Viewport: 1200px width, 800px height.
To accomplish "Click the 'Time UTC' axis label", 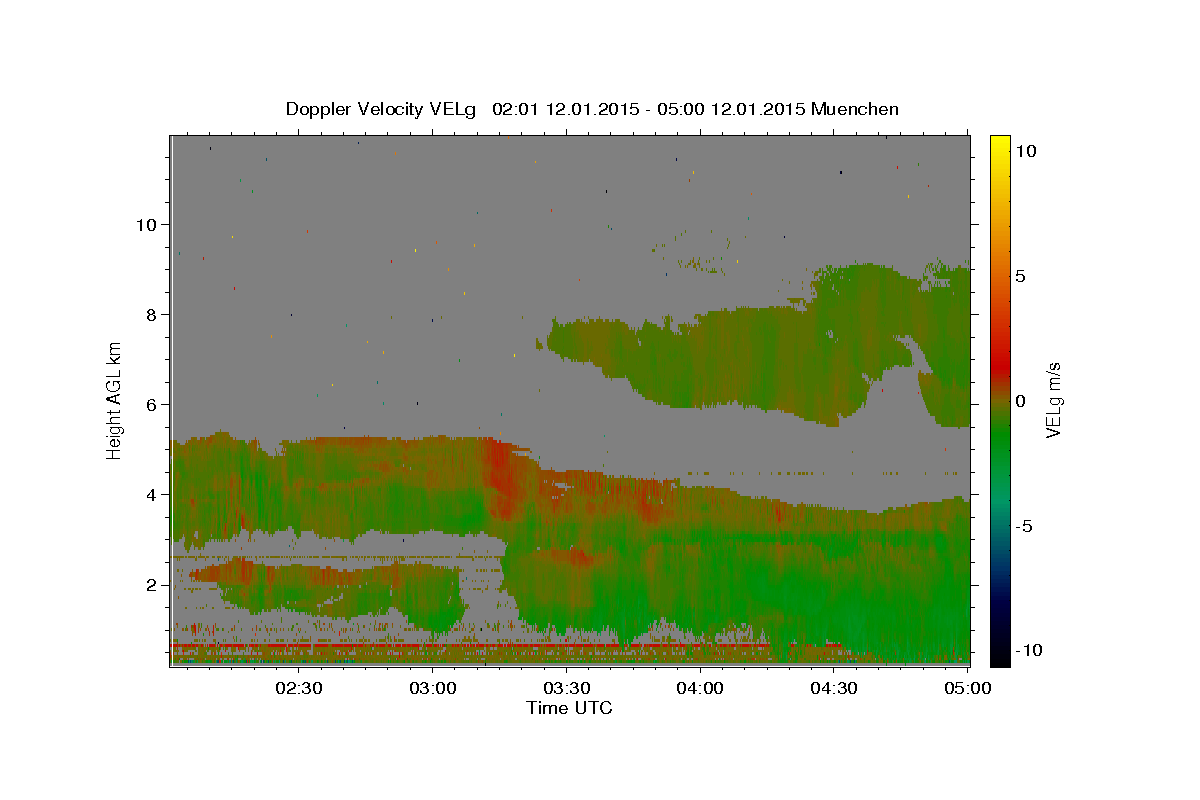I will [x=569, y=708].
